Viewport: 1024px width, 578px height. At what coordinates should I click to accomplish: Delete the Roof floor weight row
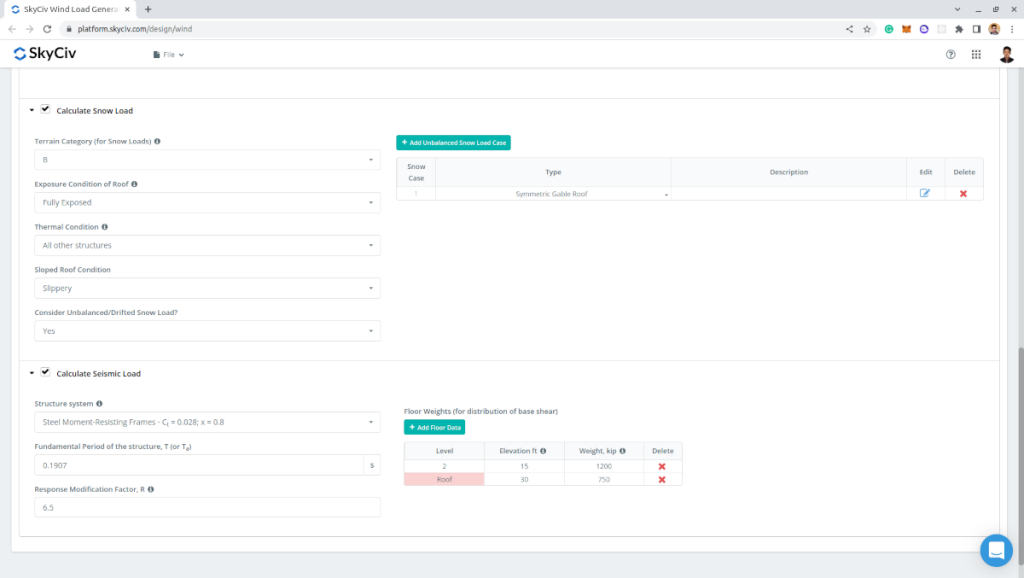[661, 480]
